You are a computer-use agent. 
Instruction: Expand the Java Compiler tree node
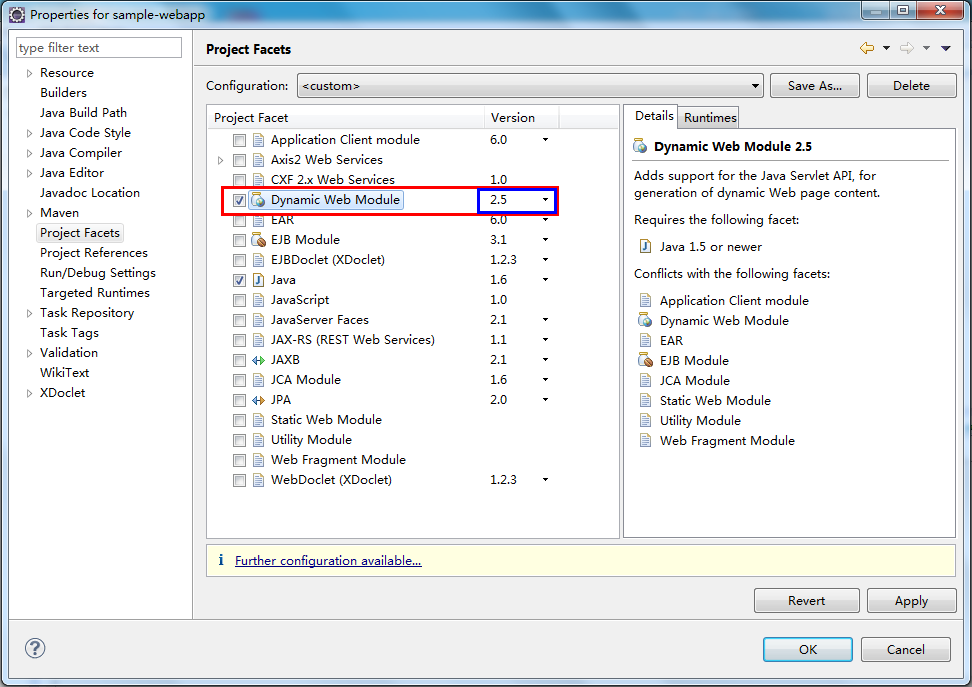coord(29,153)
